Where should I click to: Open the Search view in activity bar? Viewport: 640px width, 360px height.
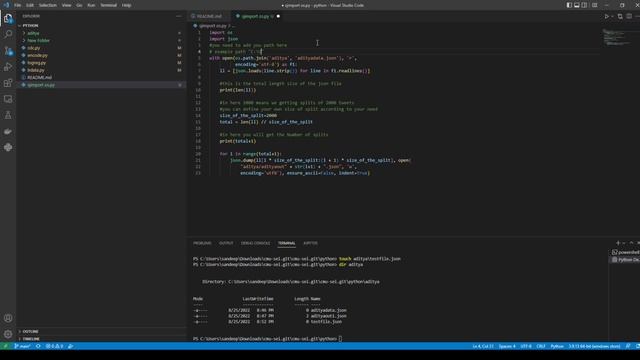point(8,34)
